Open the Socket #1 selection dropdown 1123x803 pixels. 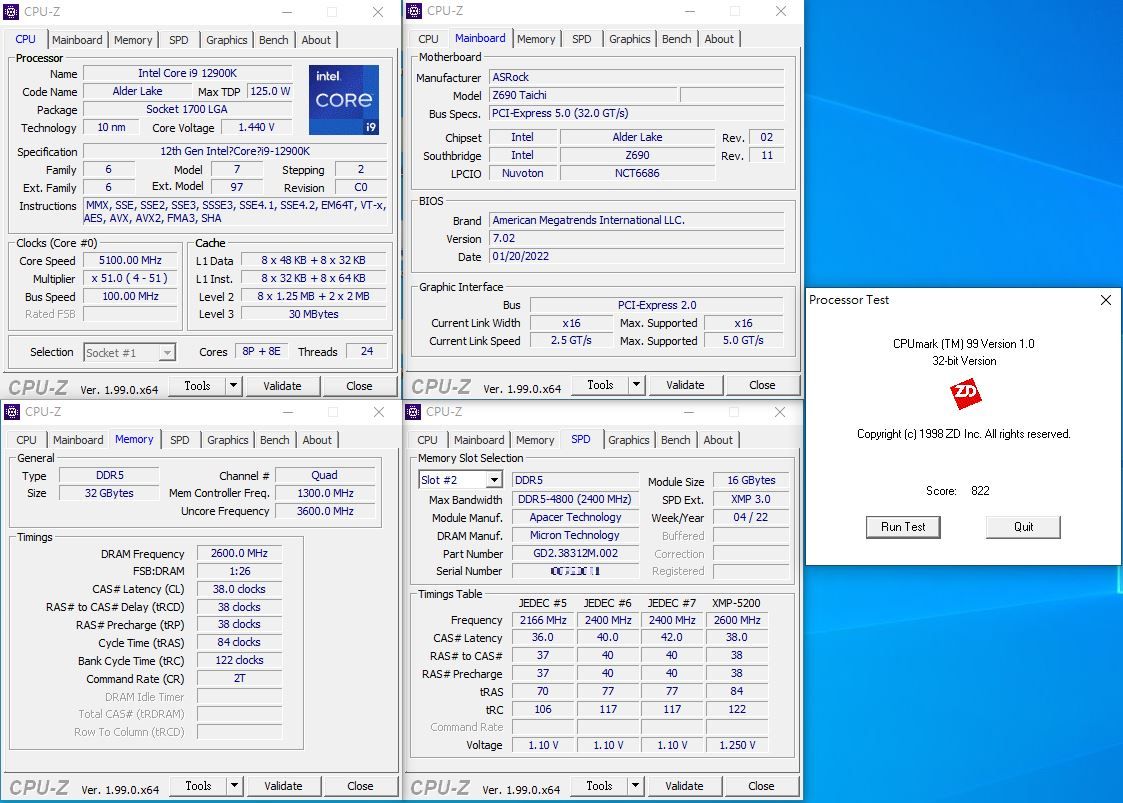167,352
